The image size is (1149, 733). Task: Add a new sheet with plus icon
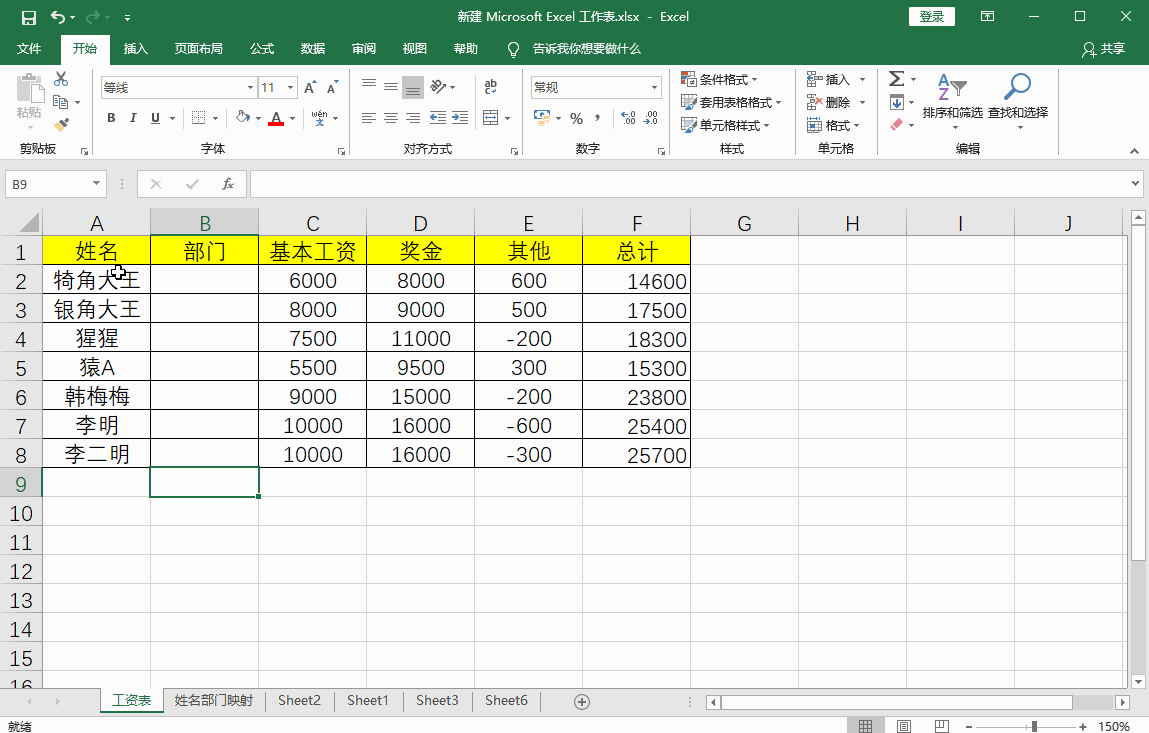582,701
